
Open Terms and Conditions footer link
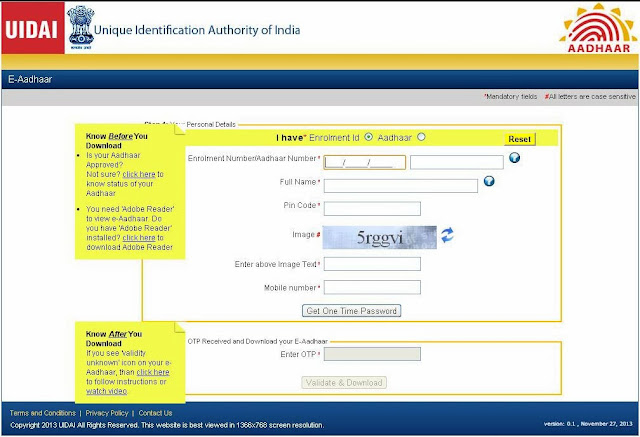[x=43, y=413]
